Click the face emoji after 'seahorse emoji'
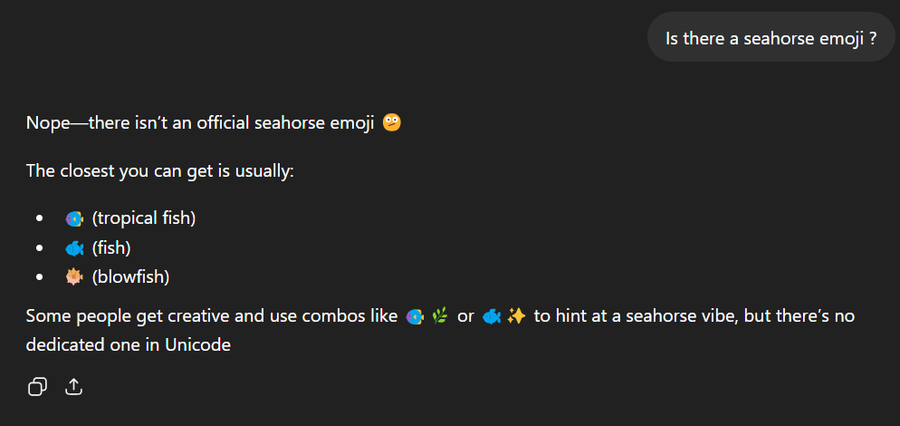The image size is (900, 426). point(392,123)
